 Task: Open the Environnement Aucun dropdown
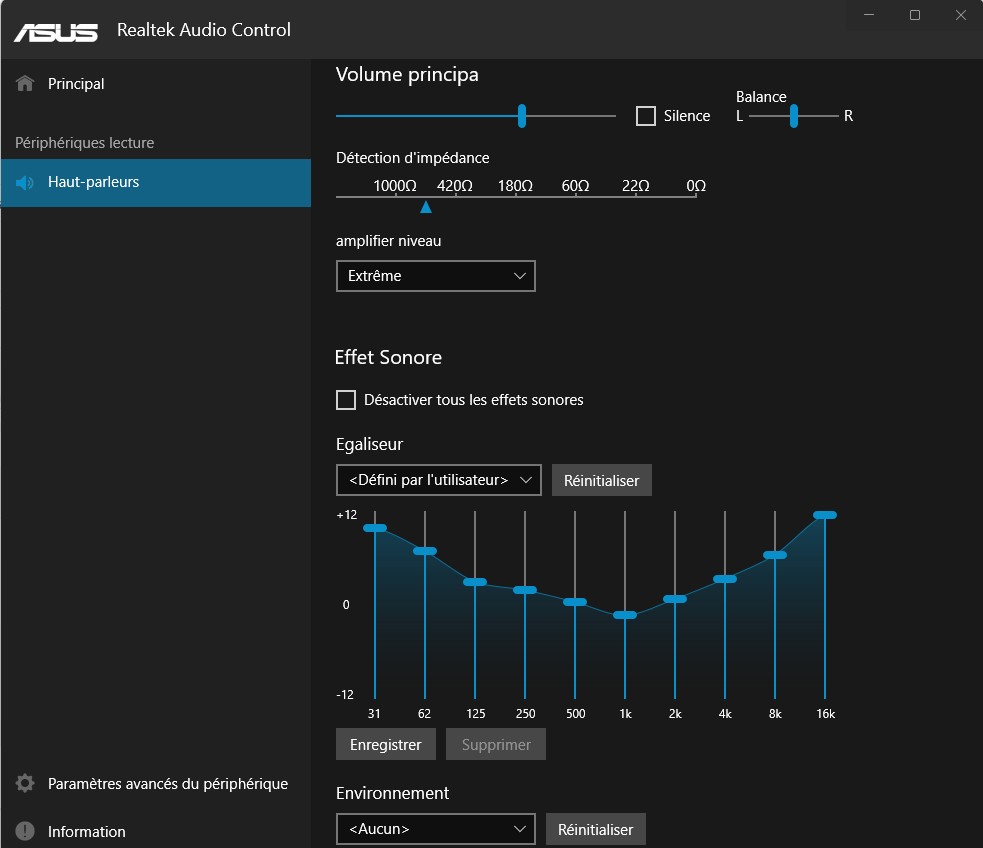point(436,829)
